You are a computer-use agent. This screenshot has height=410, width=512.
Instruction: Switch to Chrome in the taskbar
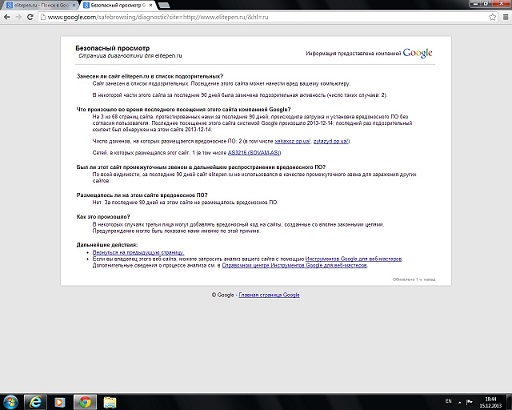(85, 402)
